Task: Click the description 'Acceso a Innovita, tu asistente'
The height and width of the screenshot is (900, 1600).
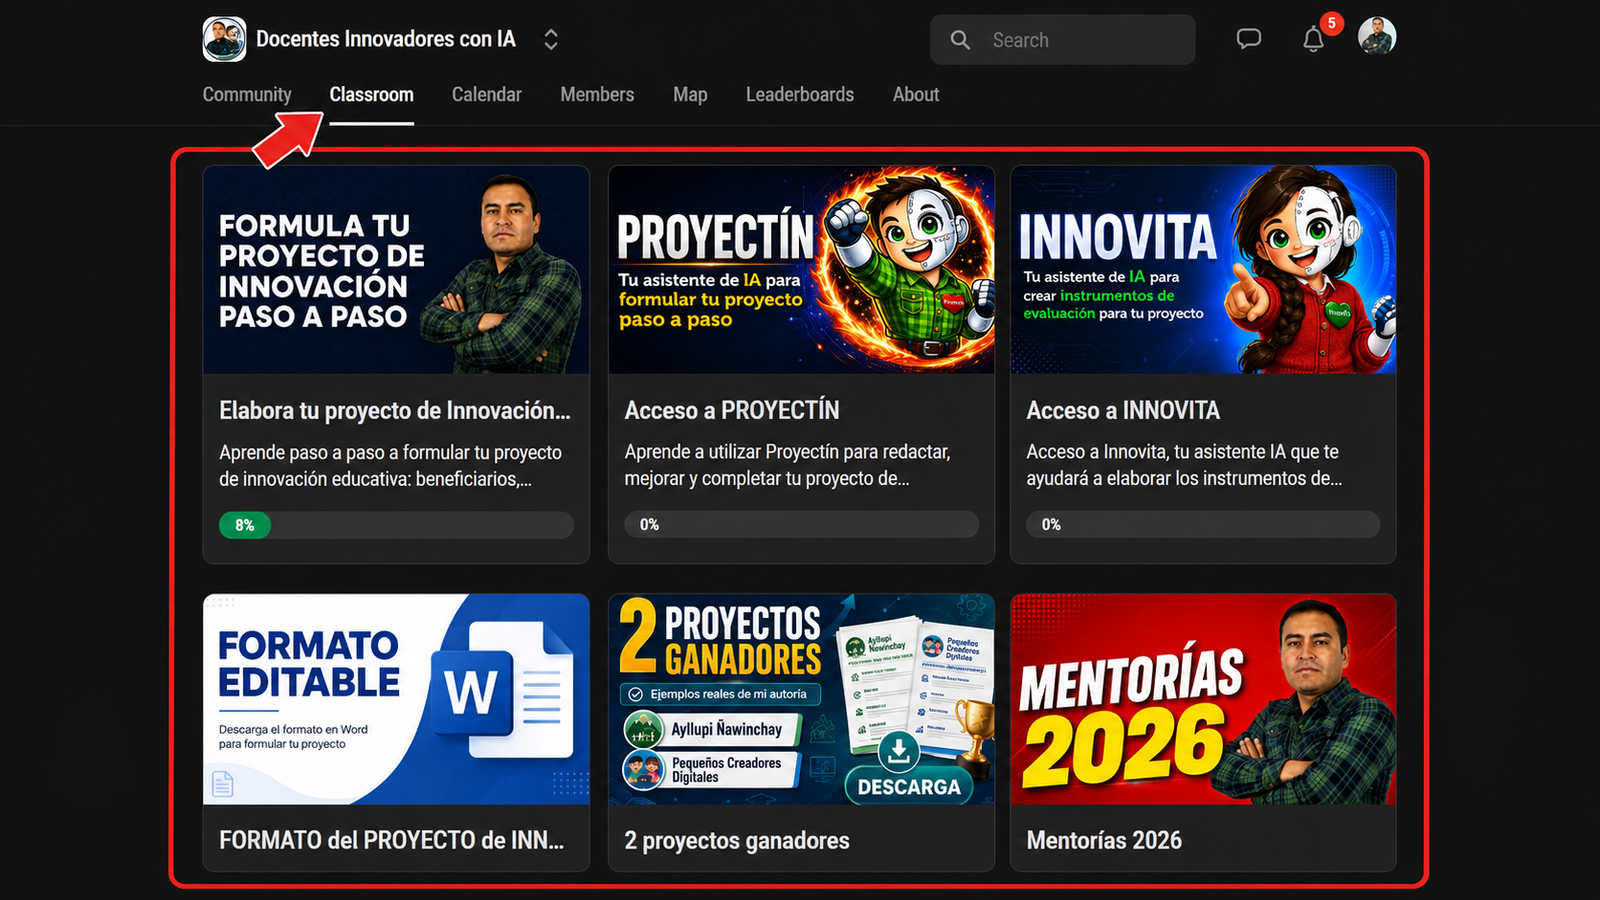Action: point(1184,465)
